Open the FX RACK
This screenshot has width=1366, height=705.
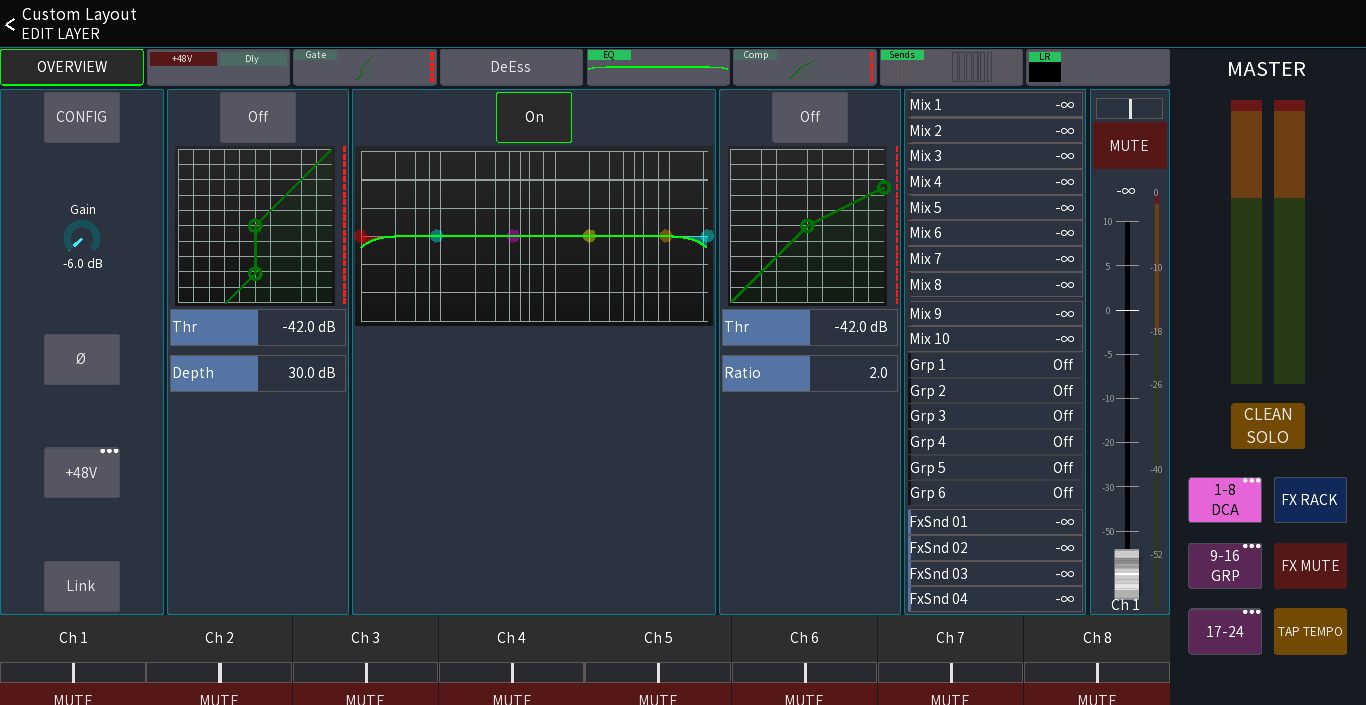(x=1310, y=500)
